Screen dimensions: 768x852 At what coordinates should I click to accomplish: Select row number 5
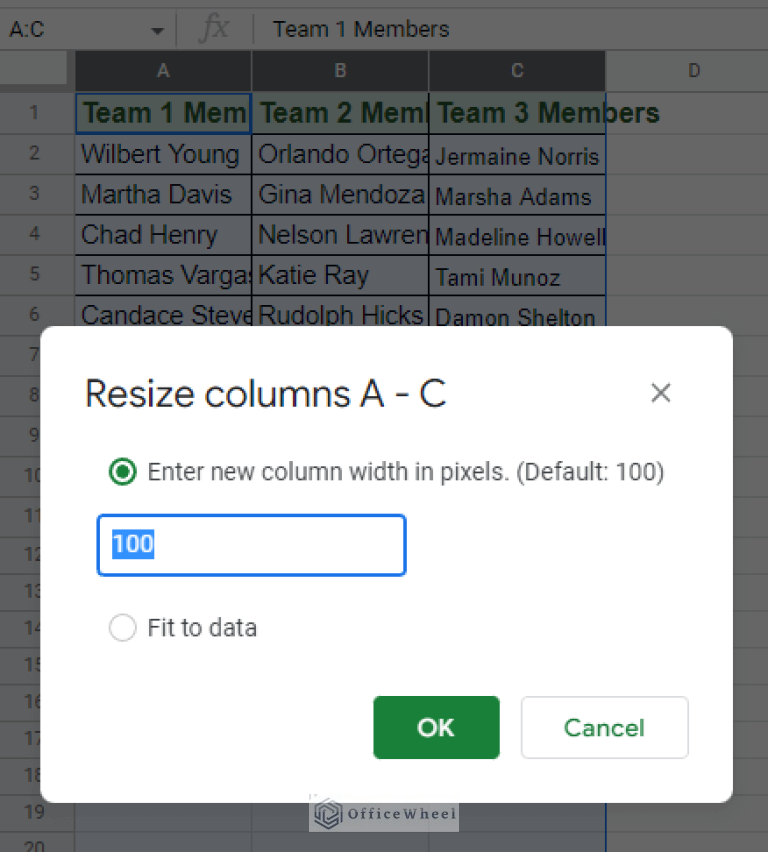coord(35,275)
